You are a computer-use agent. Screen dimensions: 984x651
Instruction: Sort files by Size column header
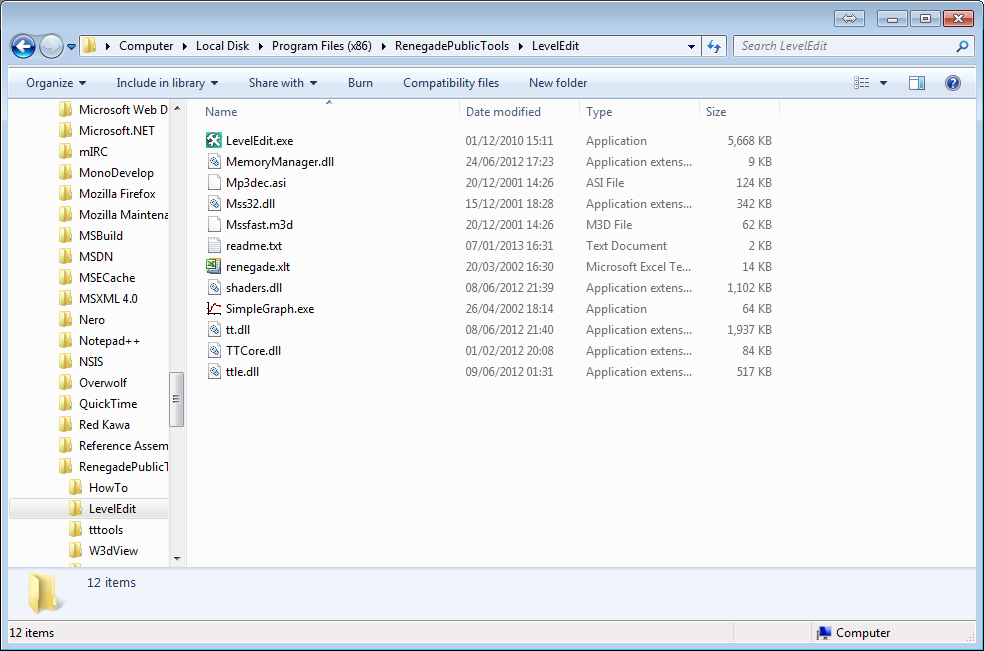(x=716, y=112)
